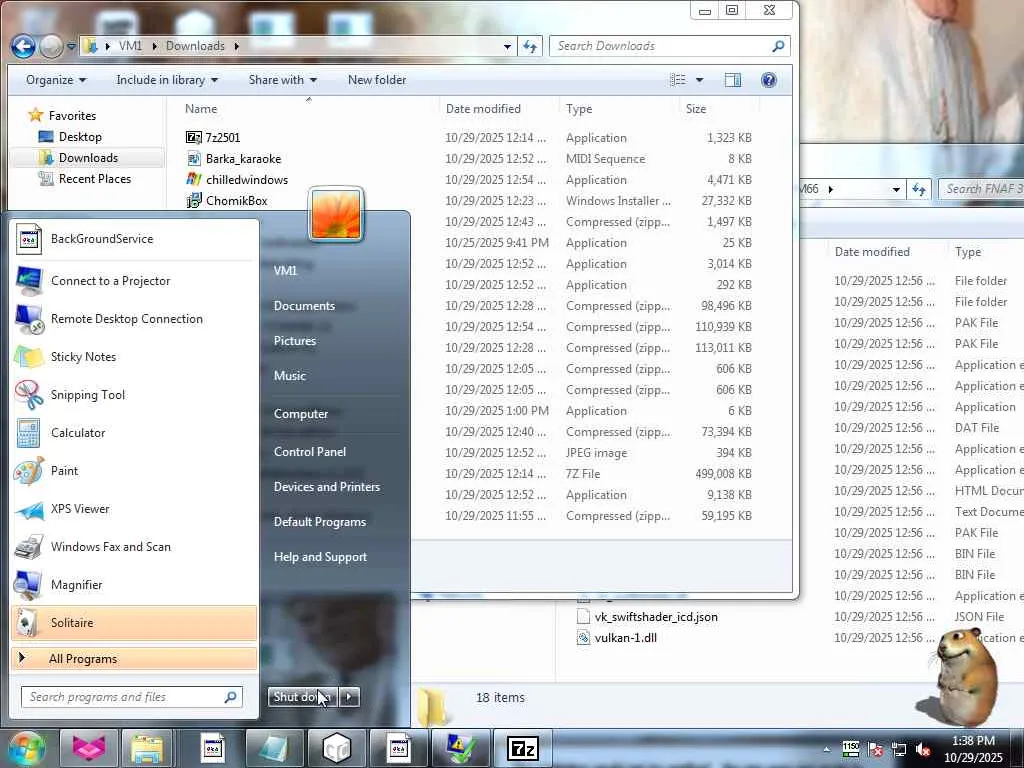Open Music from Start menu
Screen dimensions: 1024x768
pos(290,376)
